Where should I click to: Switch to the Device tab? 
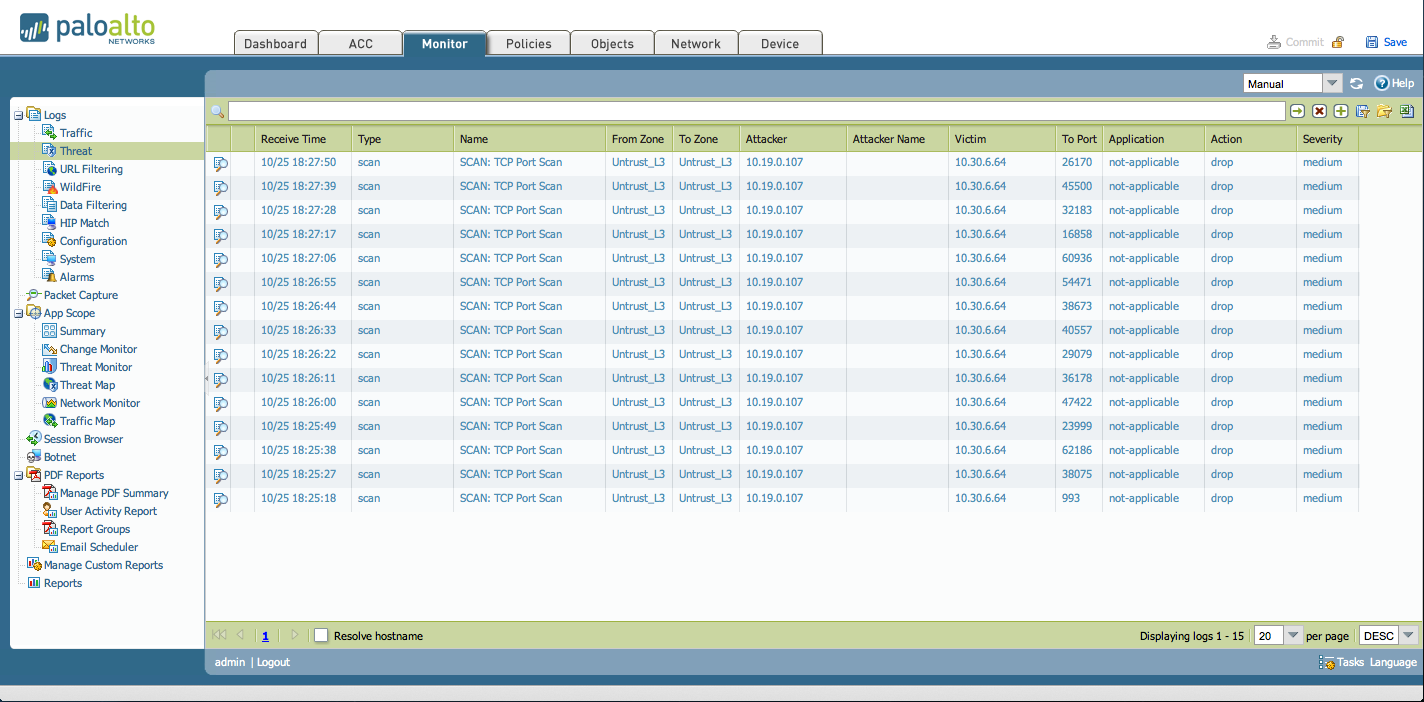pos(780,43)
